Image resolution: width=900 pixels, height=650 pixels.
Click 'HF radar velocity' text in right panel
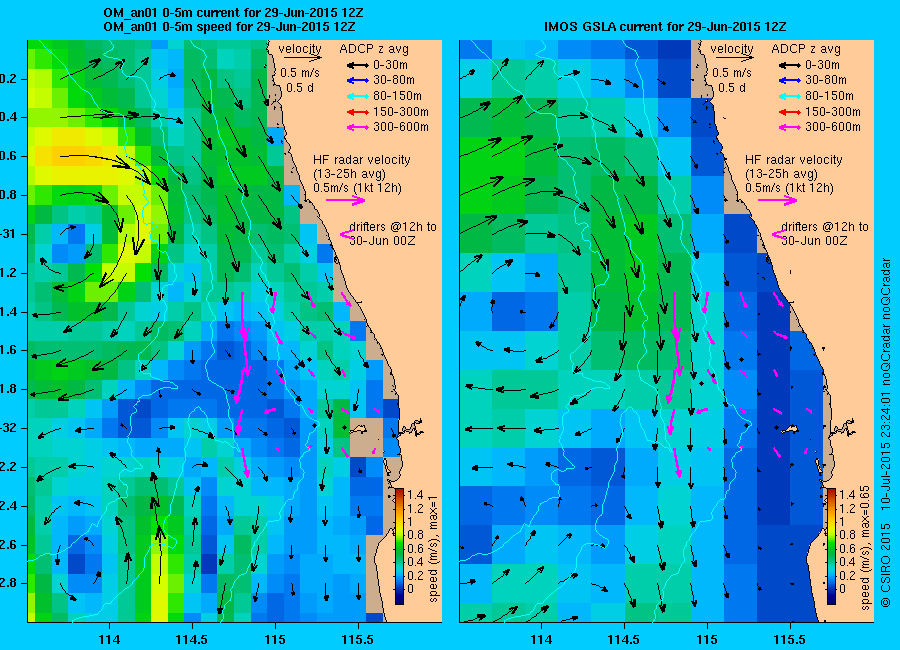[x=794, y=160]
